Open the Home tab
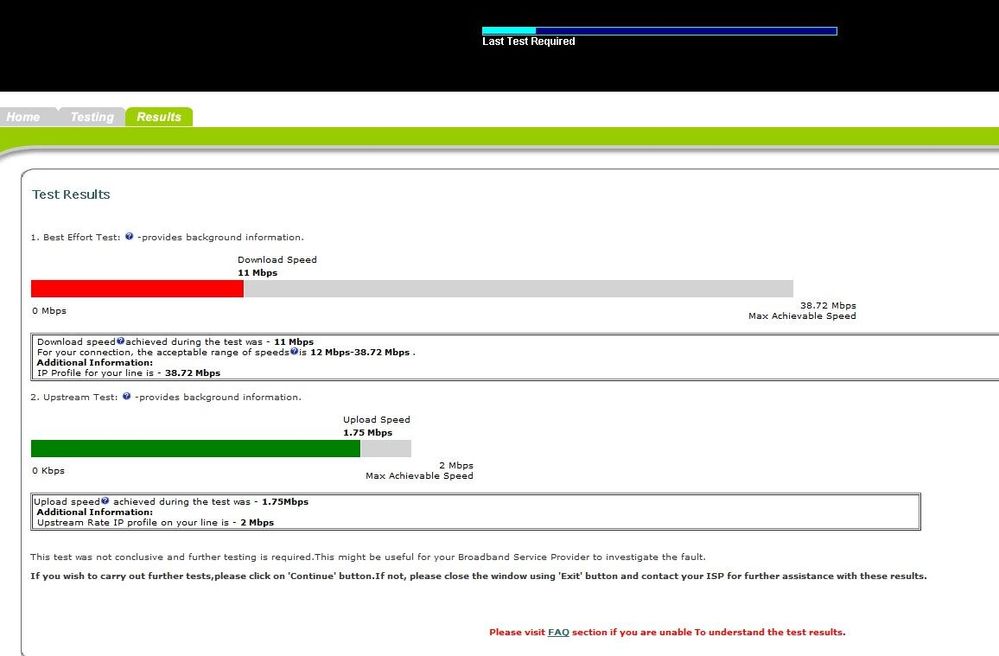The image size is (999, 656). pos(25,117)
